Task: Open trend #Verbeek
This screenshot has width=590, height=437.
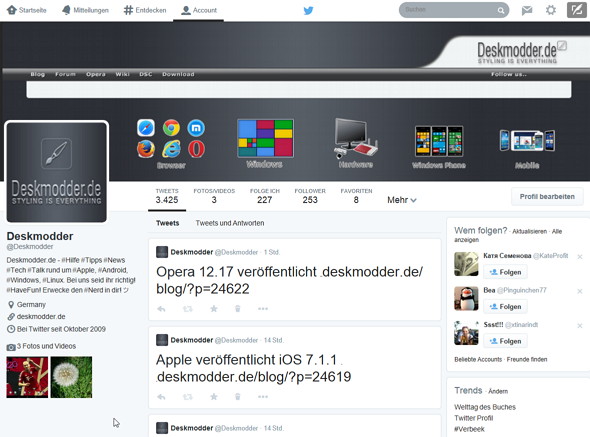Action: (x=469, y=429)
